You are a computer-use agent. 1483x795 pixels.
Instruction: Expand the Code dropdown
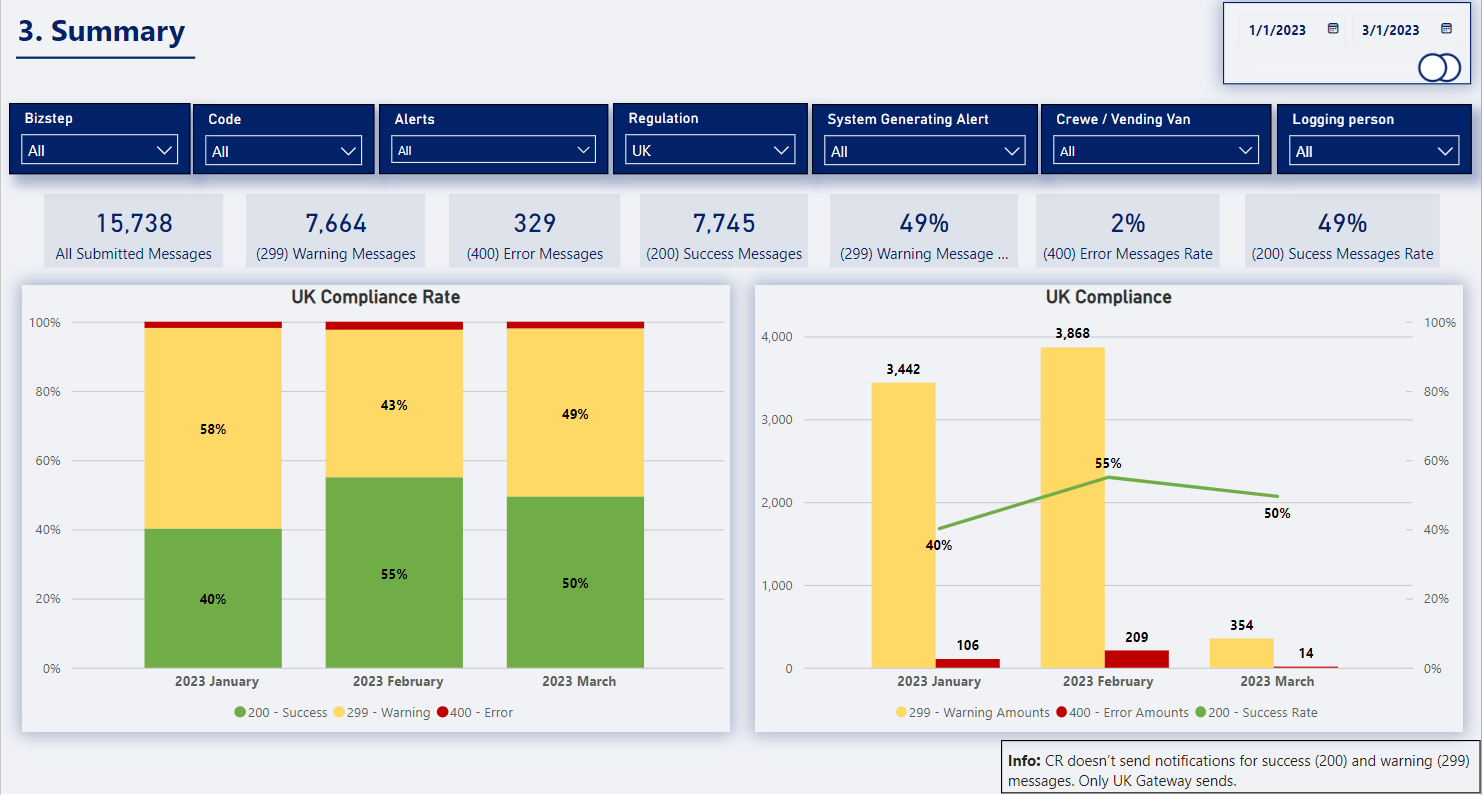(x=283, y=151)
